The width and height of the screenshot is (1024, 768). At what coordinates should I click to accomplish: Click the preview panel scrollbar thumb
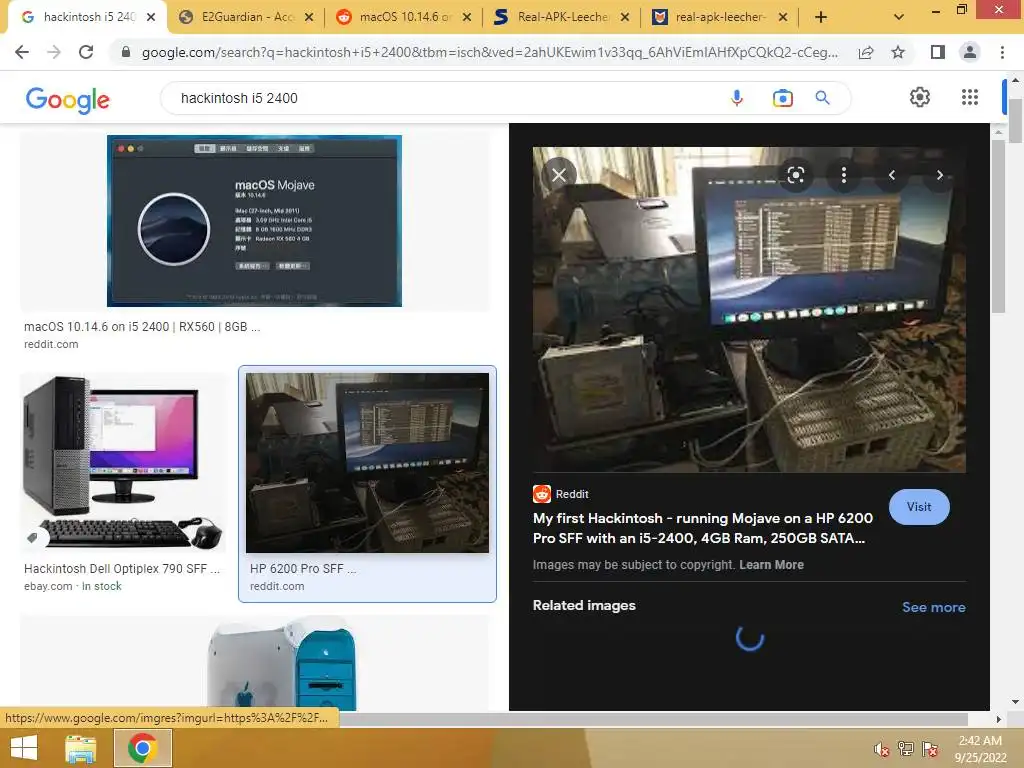[998, 226]
